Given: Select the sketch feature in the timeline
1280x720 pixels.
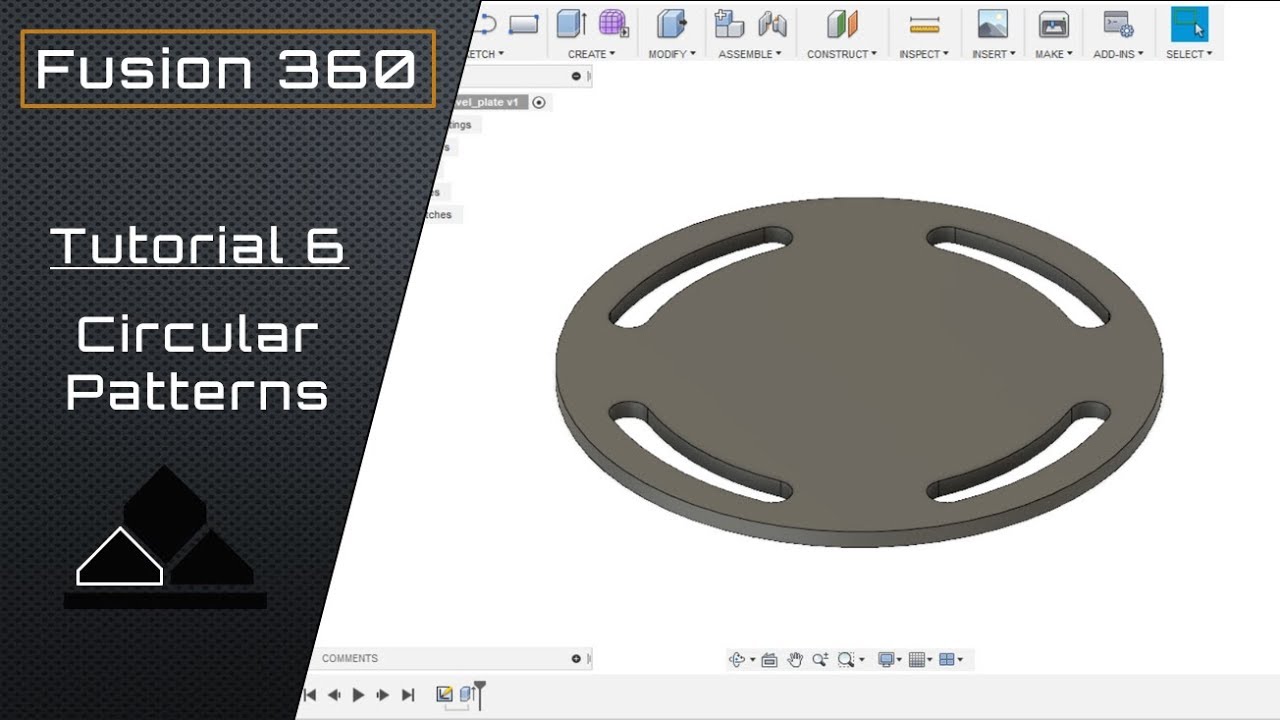Looking at the screenshot, I should pyautogui.click(x=444, y=694).
